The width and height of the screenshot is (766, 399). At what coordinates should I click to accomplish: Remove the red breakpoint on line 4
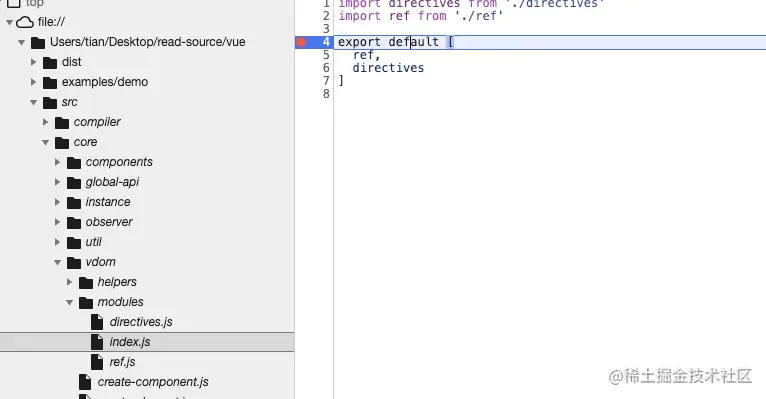tap(301, 42)
